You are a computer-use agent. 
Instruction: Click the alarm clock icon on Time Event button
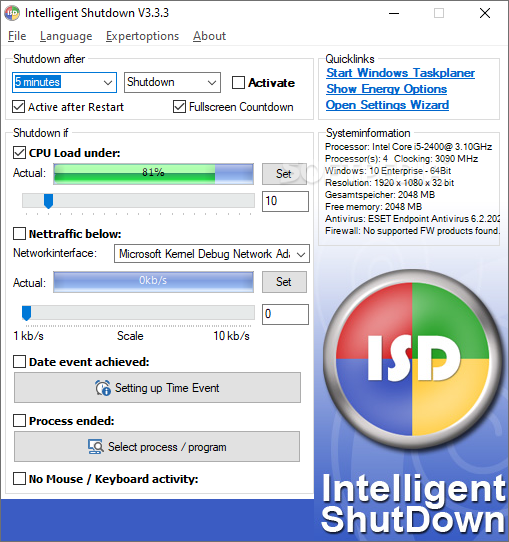point(103,388)
